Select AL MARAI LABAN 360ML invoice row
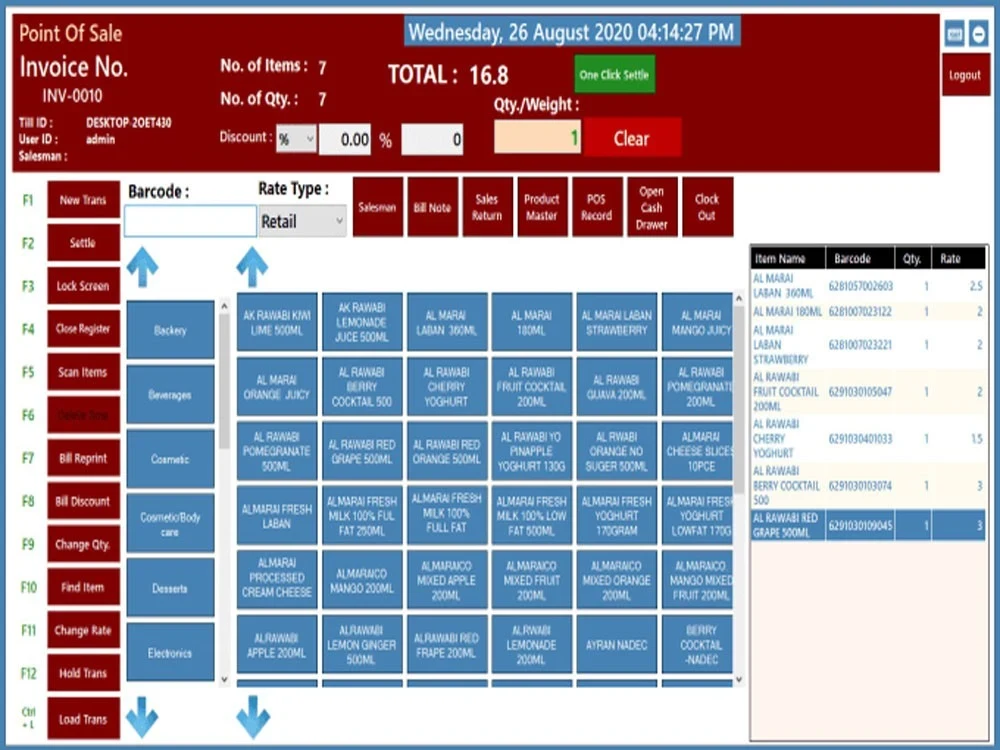Viewport: 1000px width, 750px height. [869, 286]
